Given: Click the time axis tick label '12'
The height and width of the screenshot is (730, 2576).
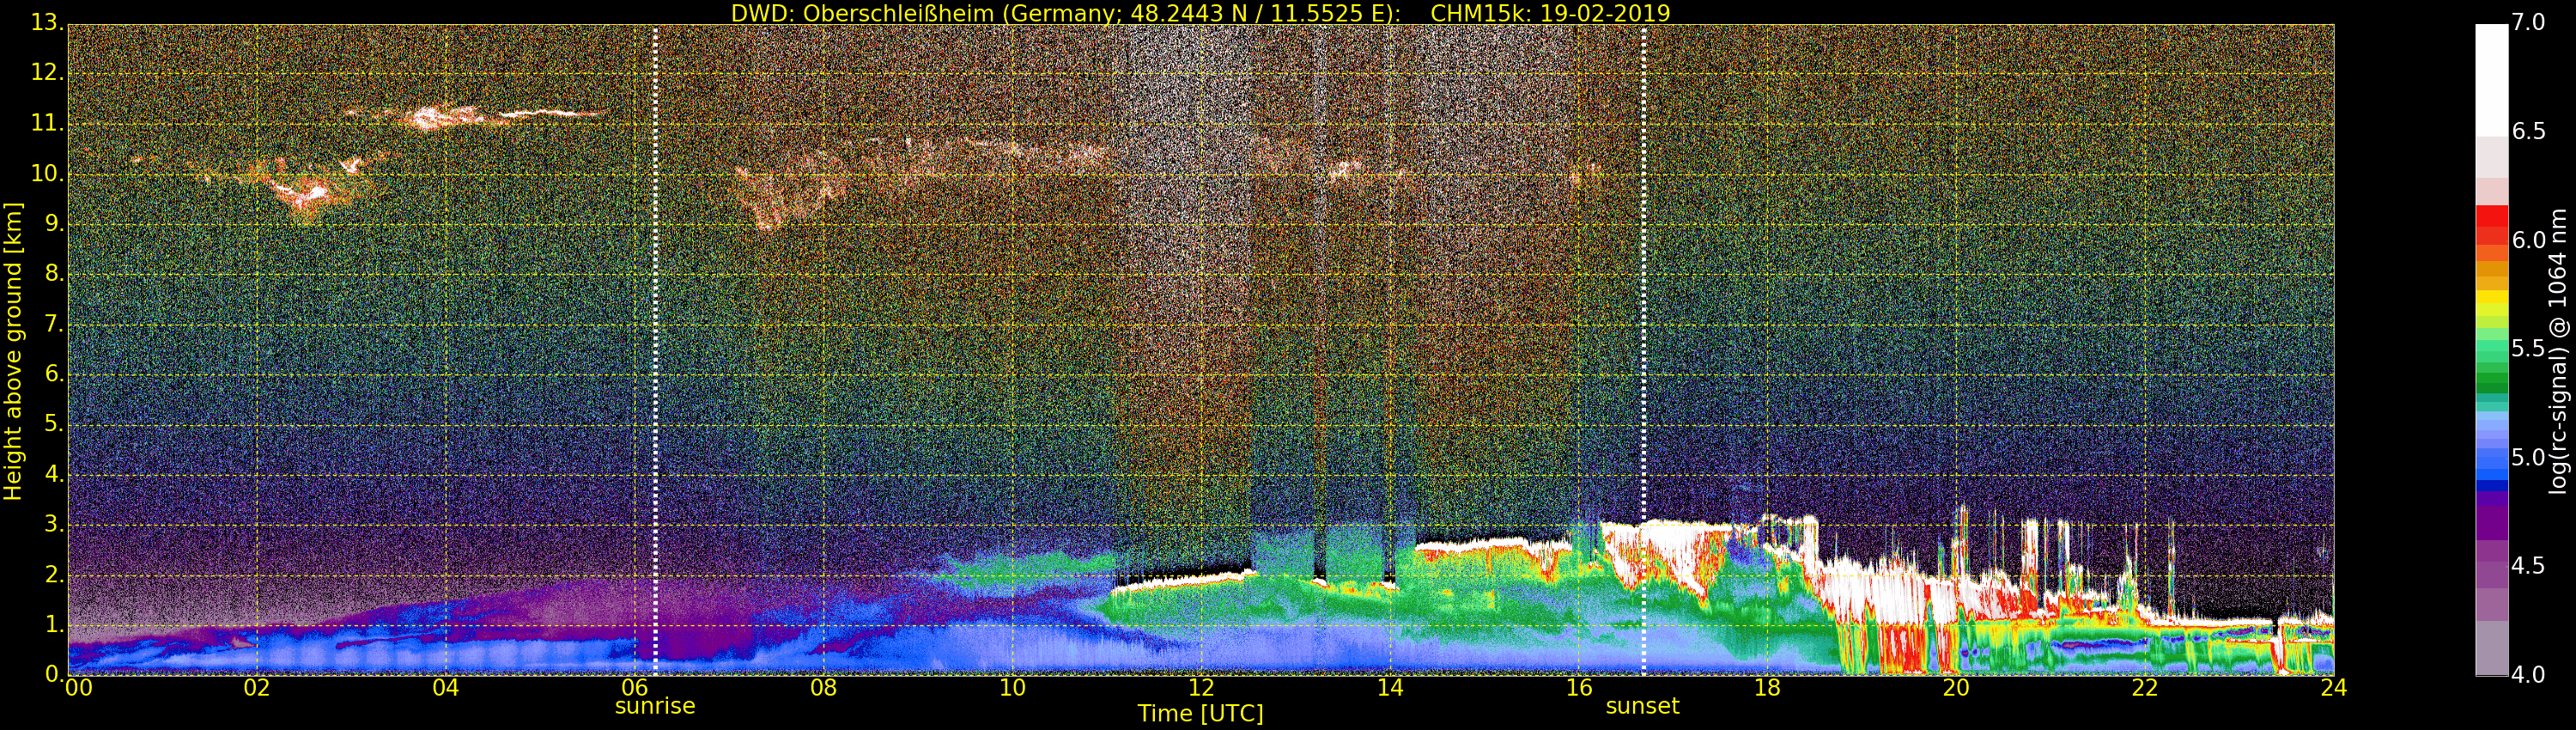Looking at the screenshot, I should [1201, 688].
